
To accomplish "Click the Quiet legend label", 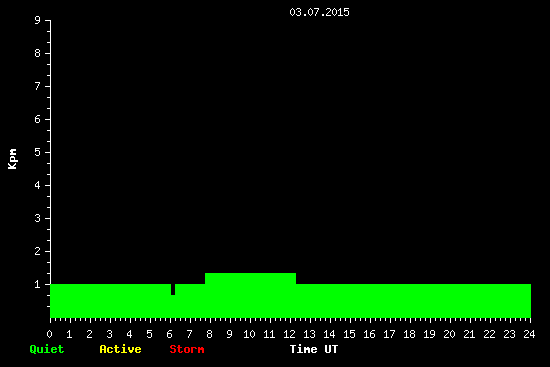I will click(x=47, y=349).
